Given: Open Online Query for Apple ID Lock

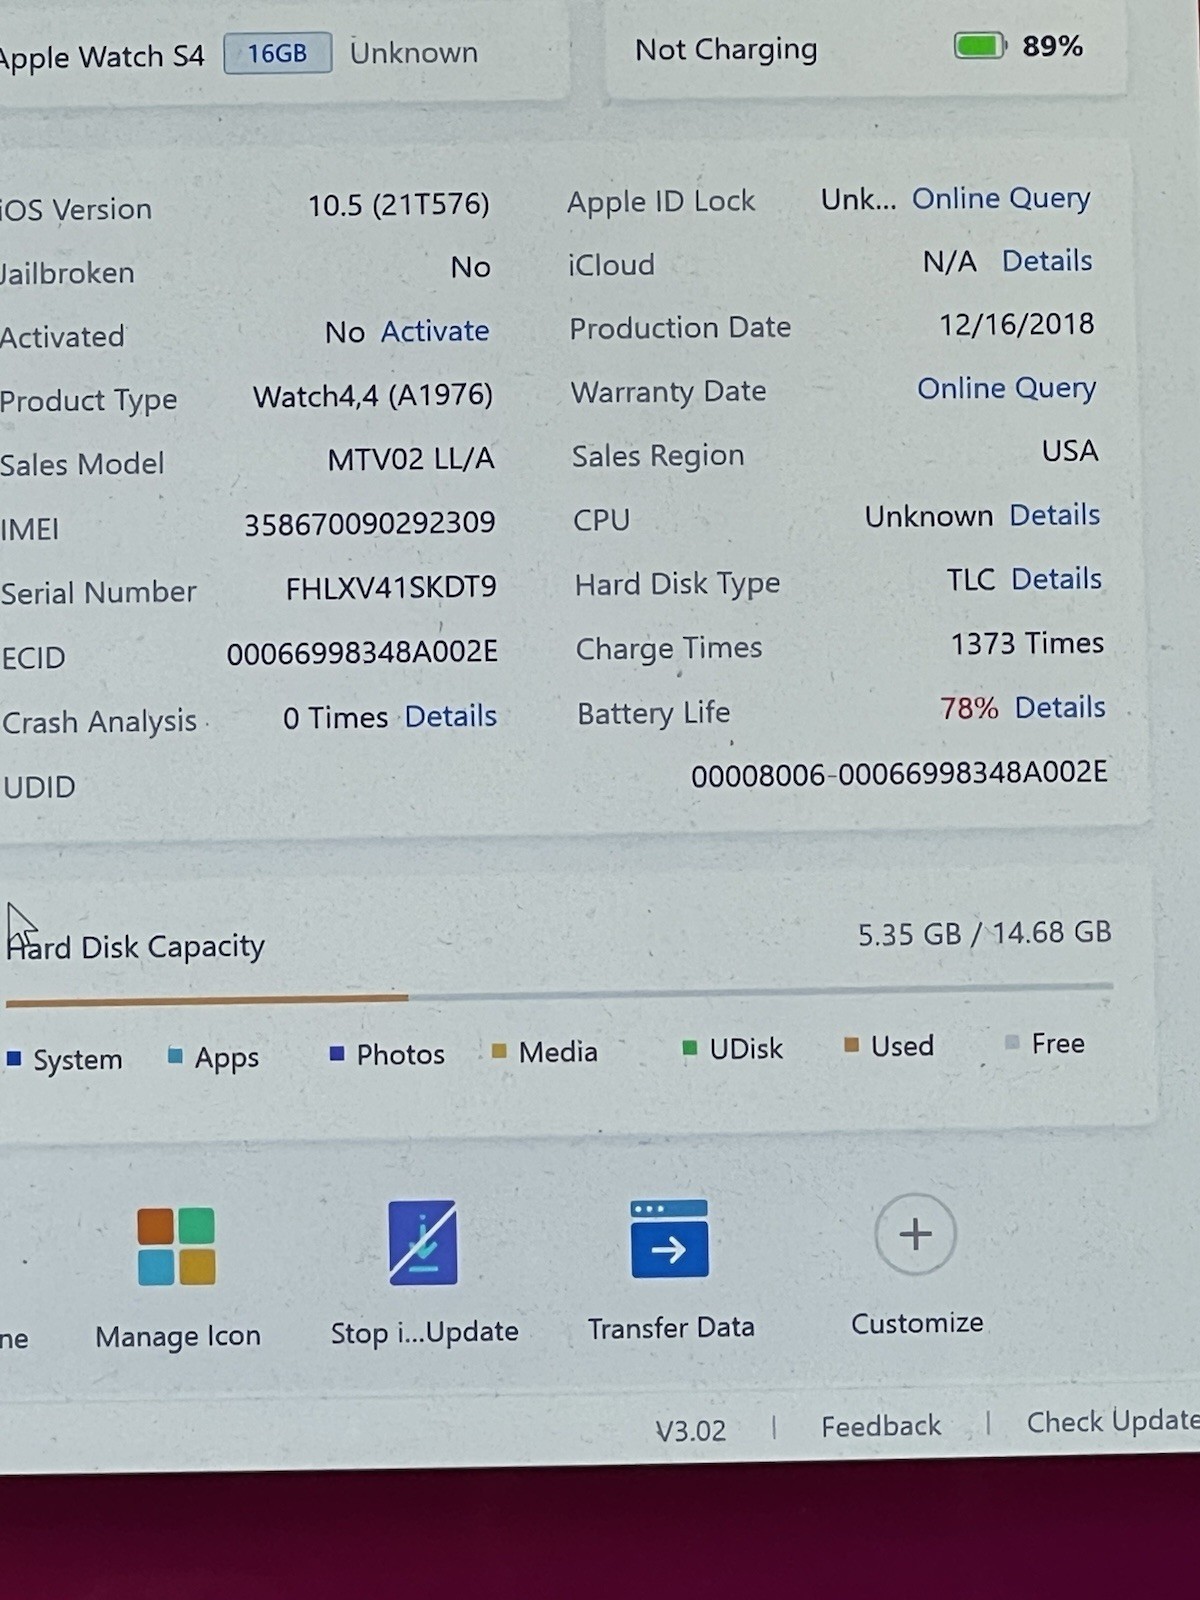Looking at the screenshot, I should [1001, 198].
